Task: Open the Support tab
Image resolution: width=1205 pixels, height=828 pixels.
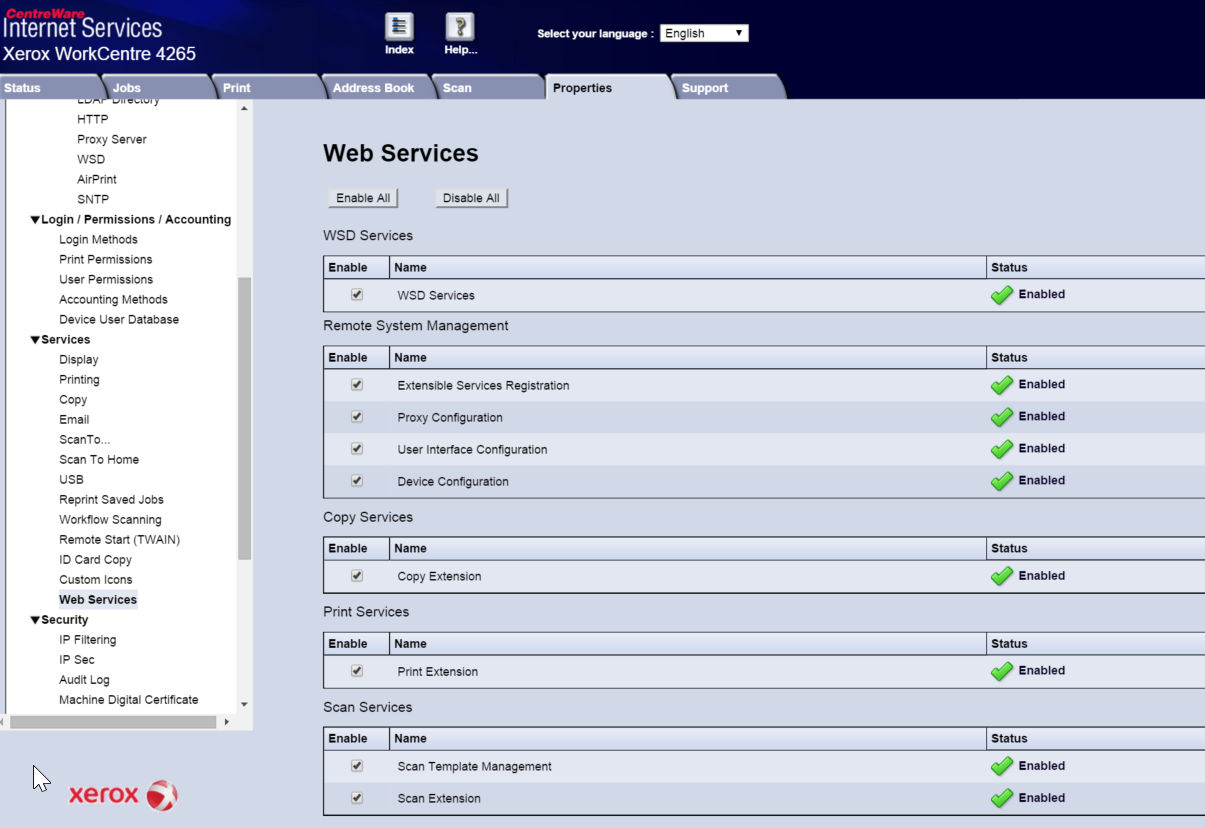Action: click(704, 87)
